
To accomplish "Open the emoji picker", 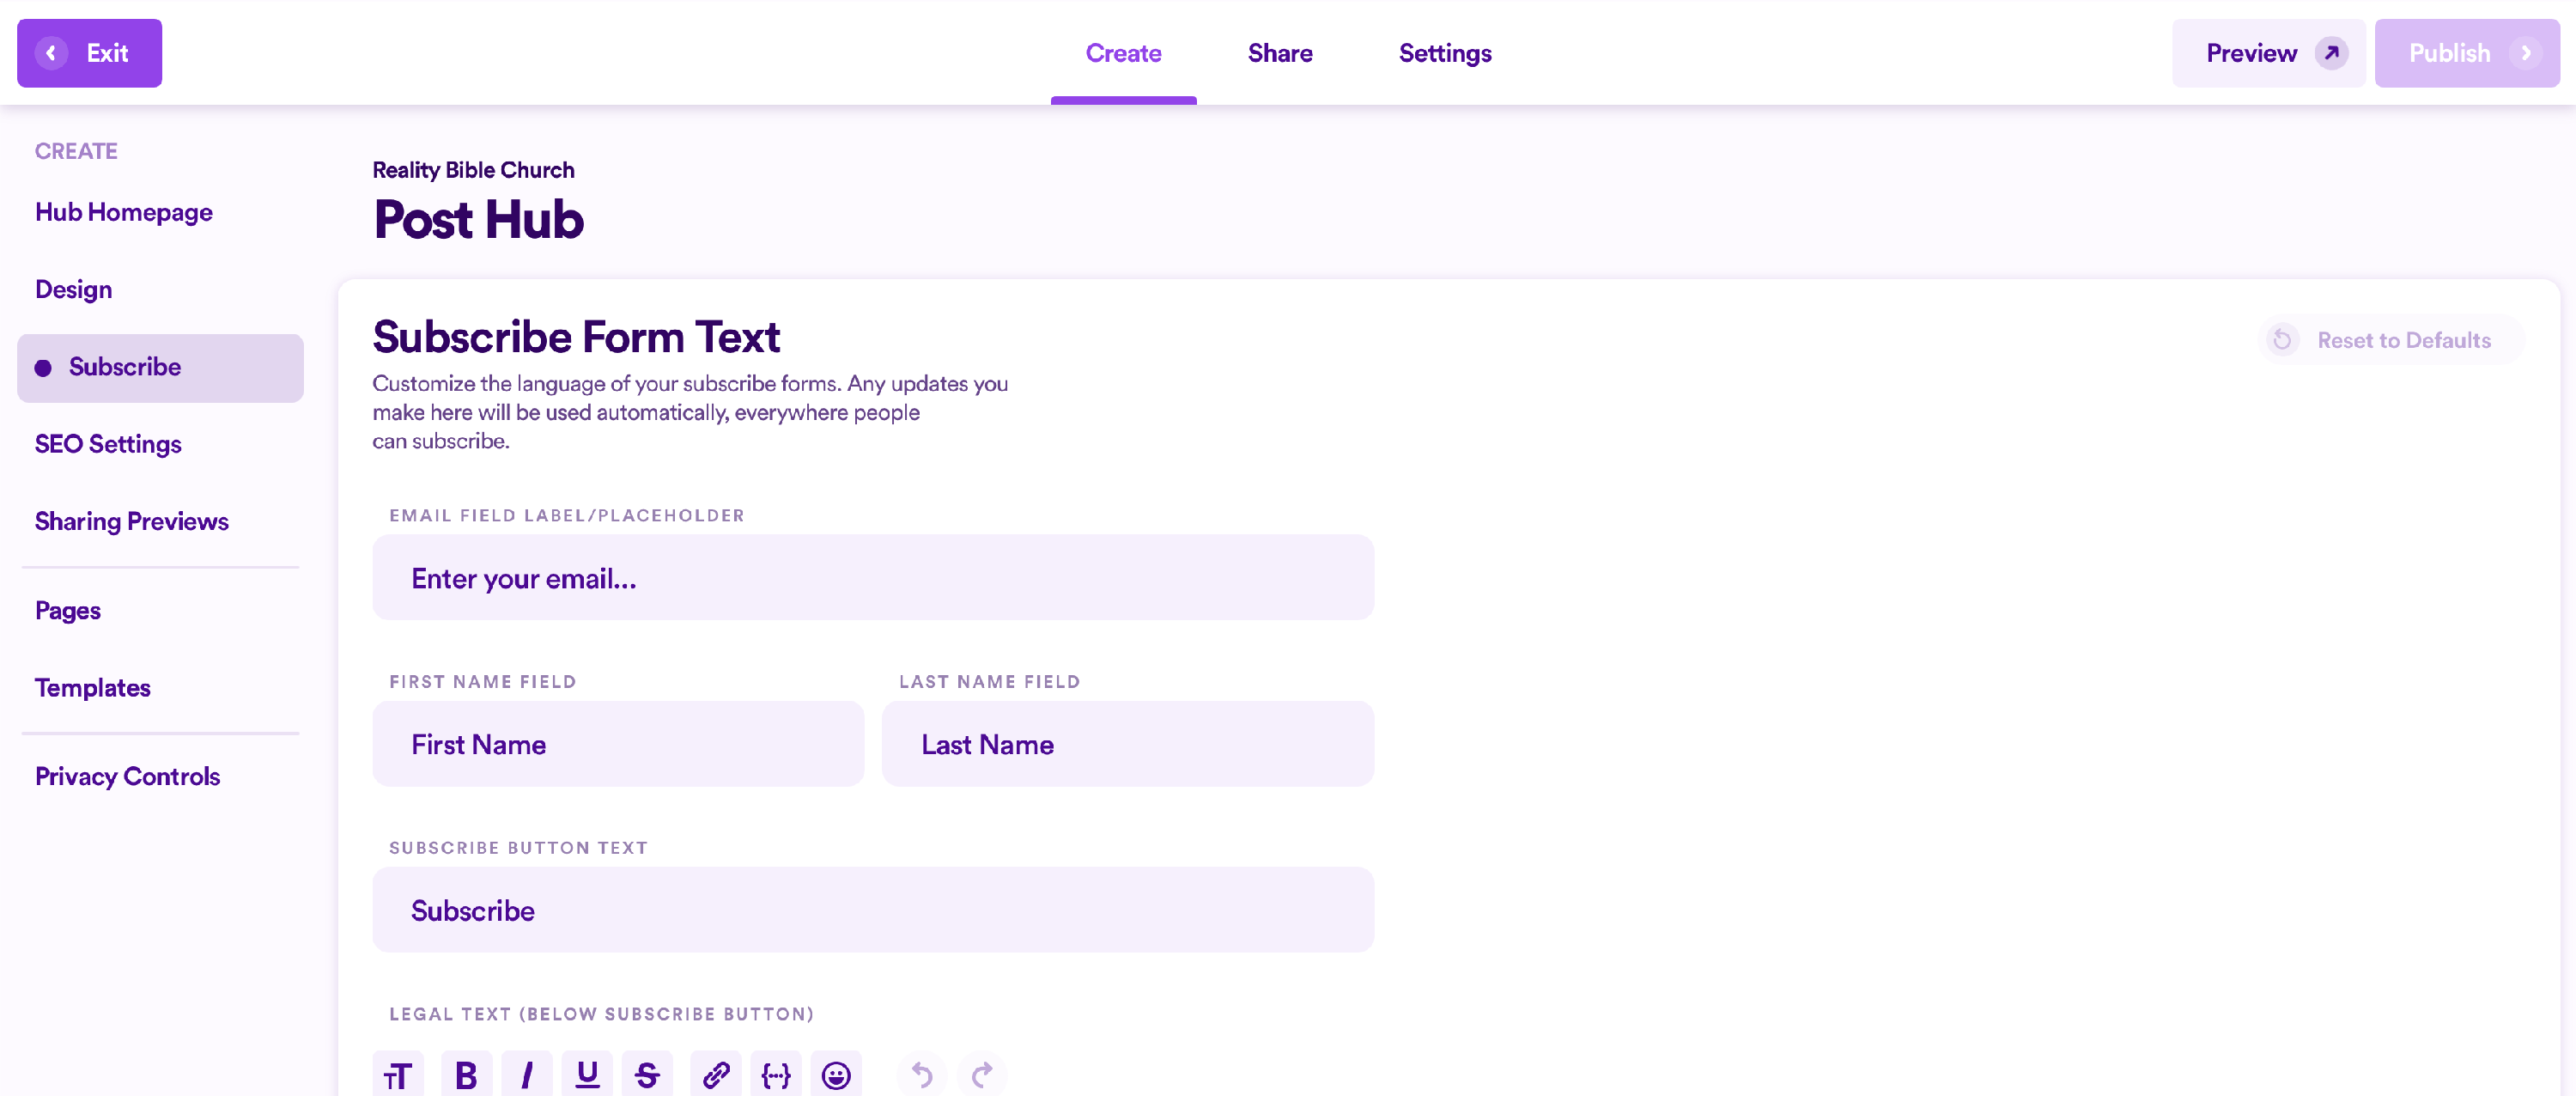I will tap(836, 1075).
